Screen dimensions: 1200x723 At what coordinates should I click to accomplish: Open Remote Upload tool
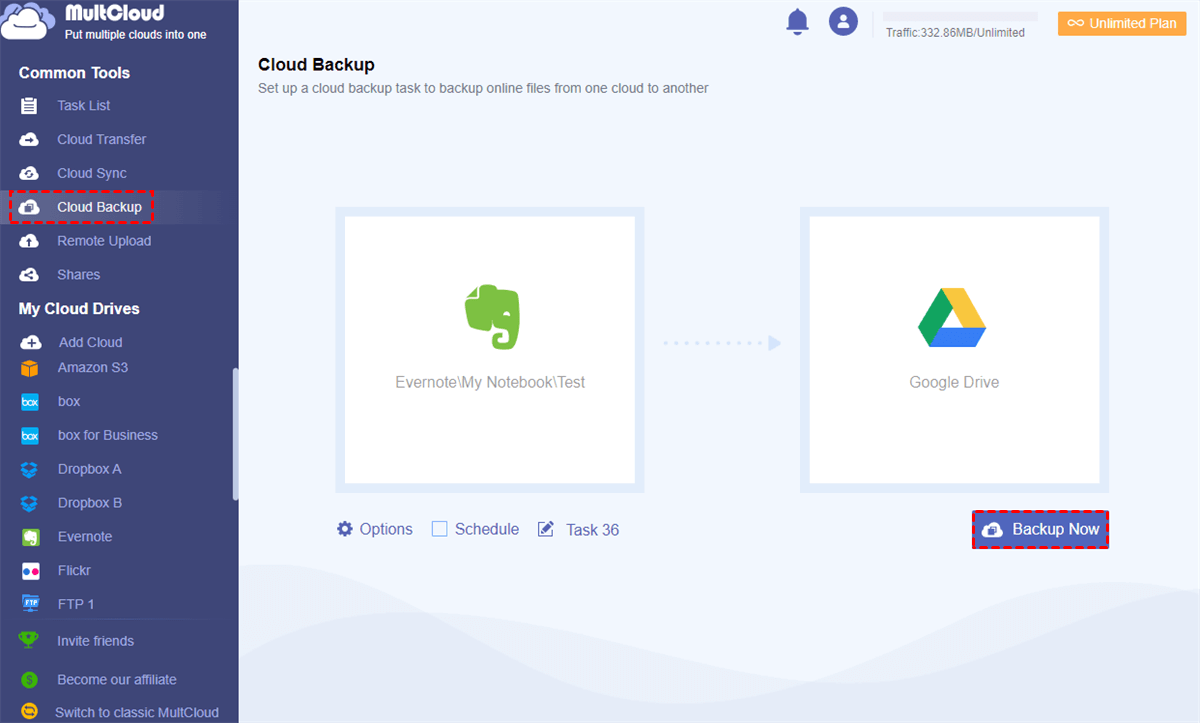pos(104,241)
